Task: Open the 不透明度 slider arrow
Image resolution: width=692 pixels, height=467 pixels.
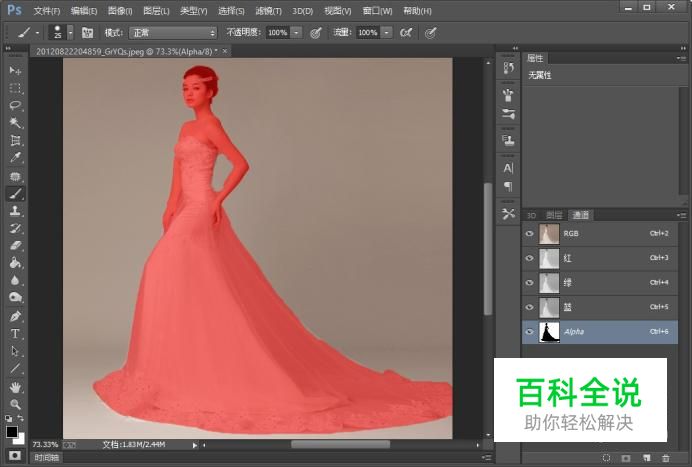Action: [297, 33]
